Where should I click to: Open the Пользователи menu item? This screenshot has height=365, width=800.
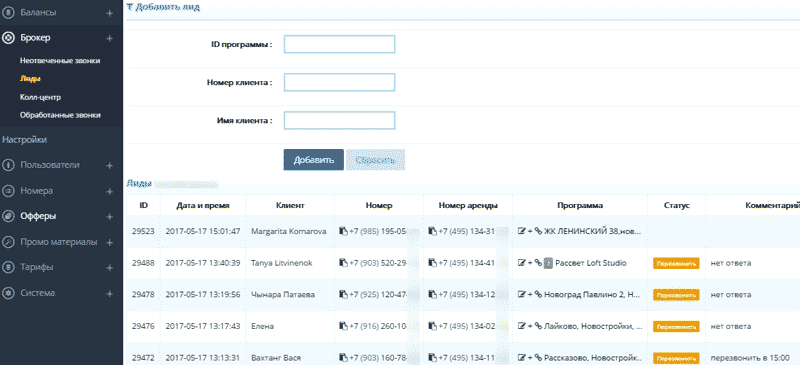[x=50, y=165]
